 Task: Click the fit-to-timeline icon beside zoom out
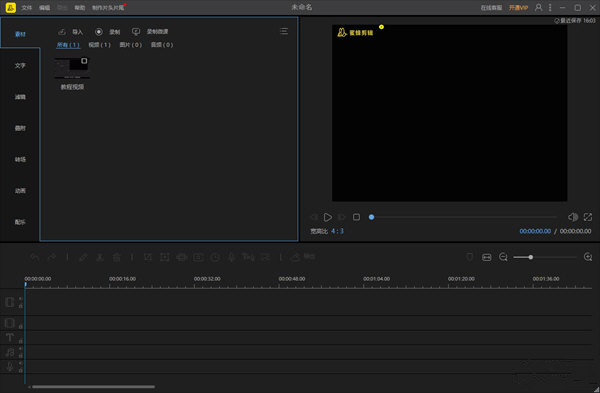click(x=487, y=257)
